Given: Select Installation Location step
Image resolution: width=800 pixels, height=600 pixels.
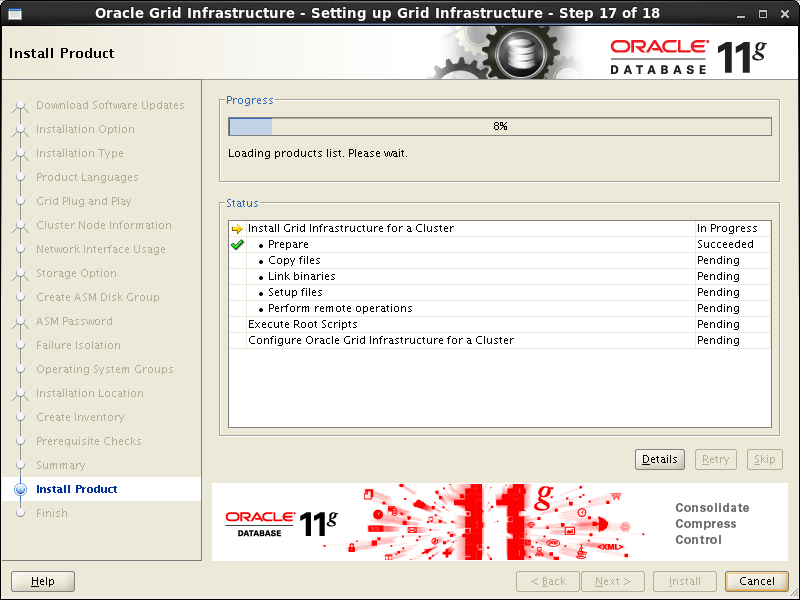Looking at the screenshot, I should (x=90, y=393).
